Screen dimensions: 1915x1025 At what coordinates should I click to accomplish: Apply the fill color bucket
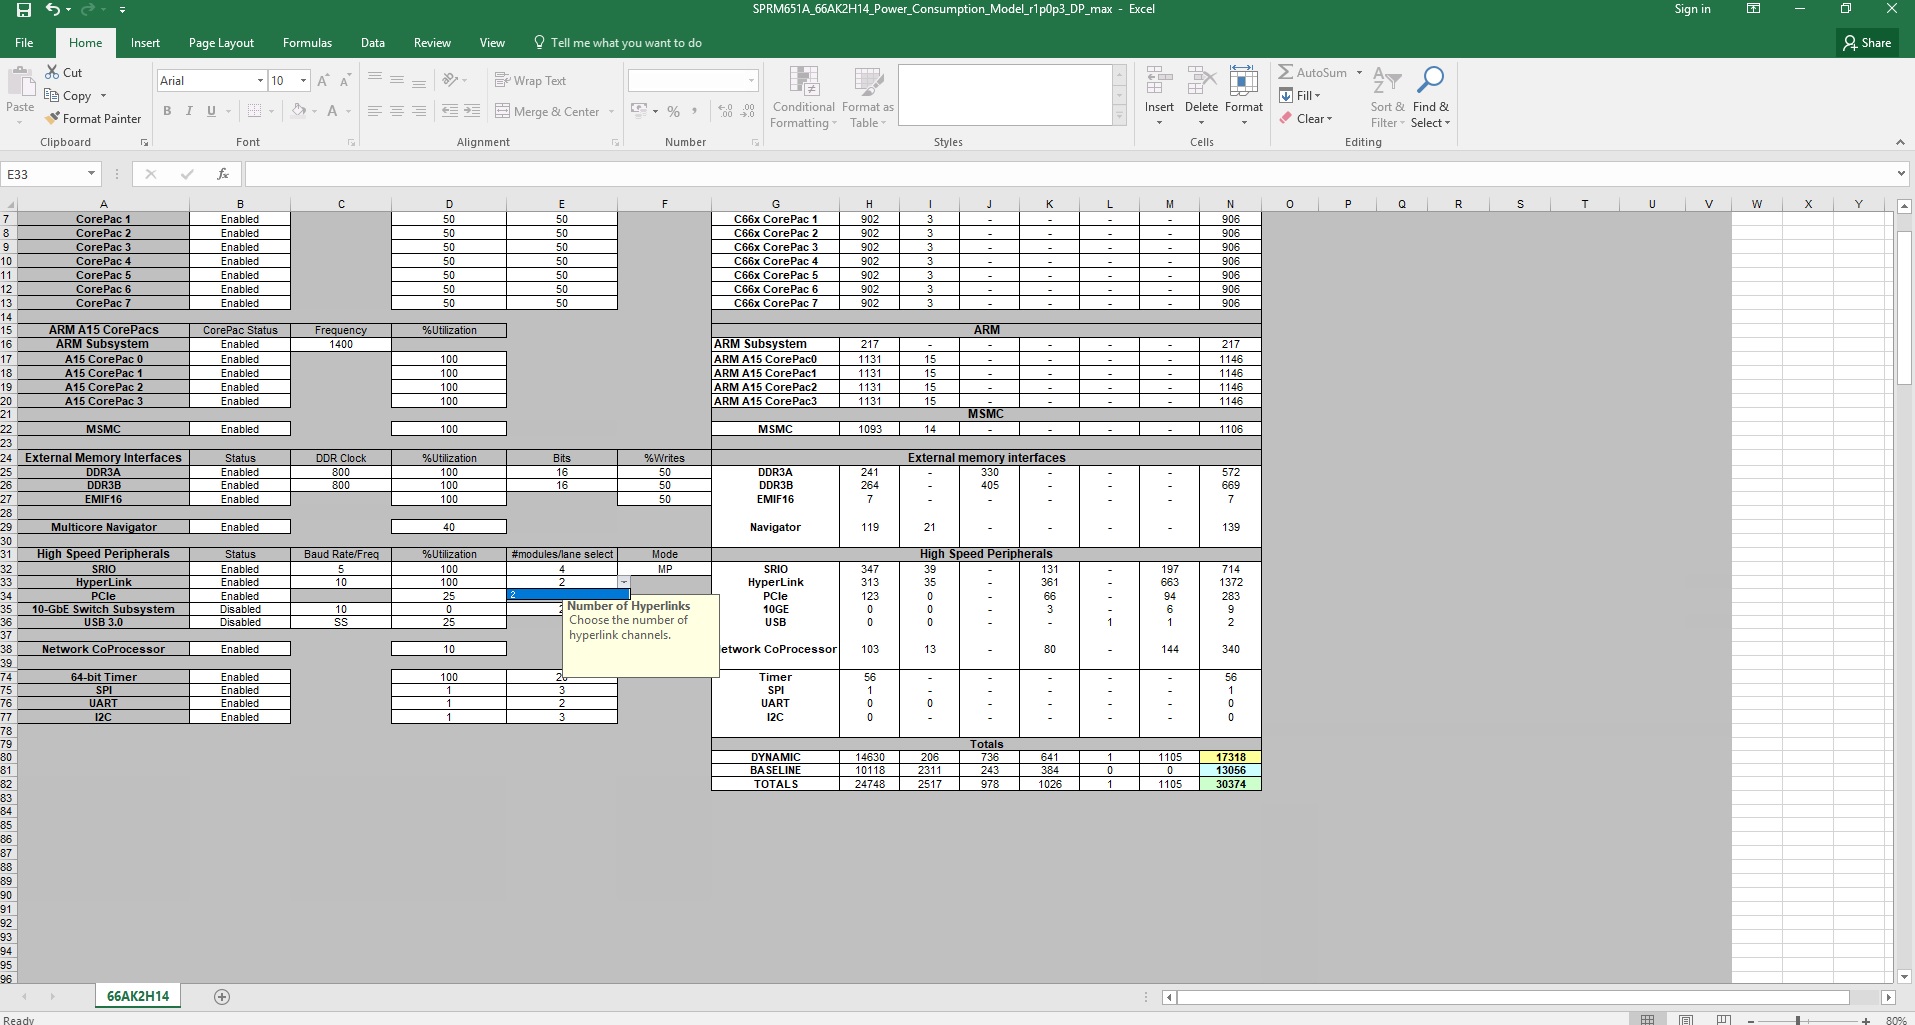297,111
